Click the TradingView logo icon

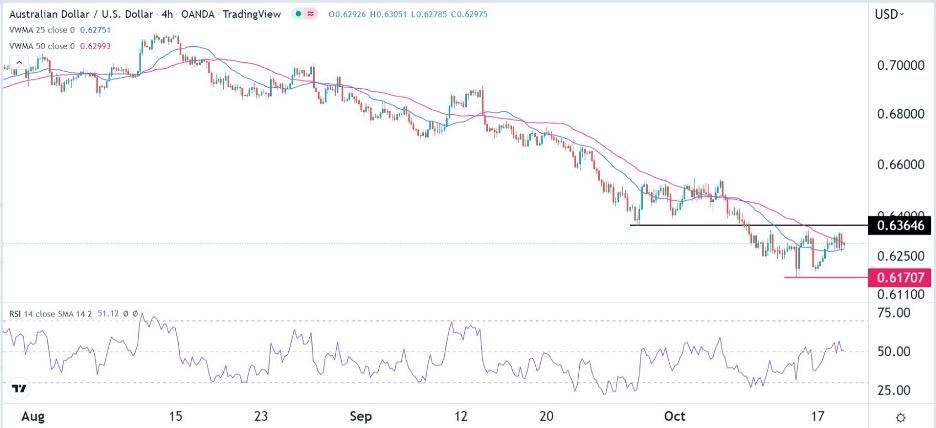click(x=20, y=389)
